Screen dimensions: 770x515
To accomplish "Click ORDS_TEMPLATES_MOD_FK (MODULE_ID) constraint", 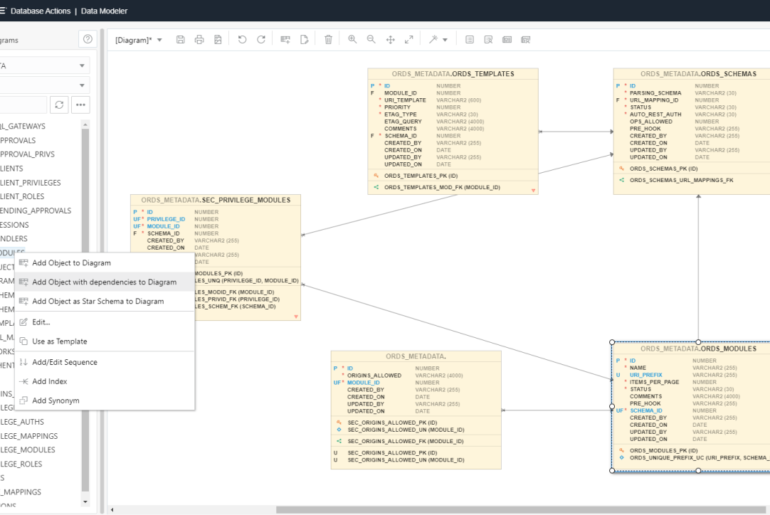I will pos(442,188).
